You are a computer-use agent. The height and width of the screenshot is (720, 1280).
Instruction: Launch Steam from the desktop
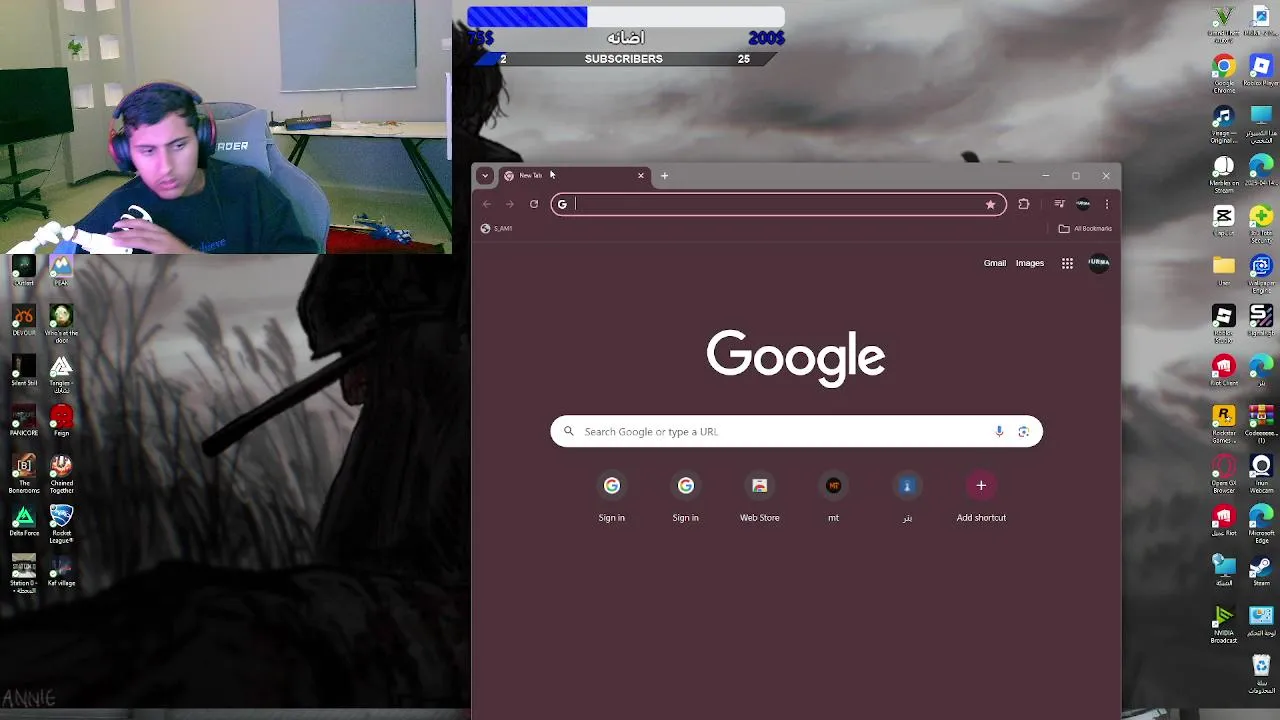pyautogui.click(x=1261, y=571)
